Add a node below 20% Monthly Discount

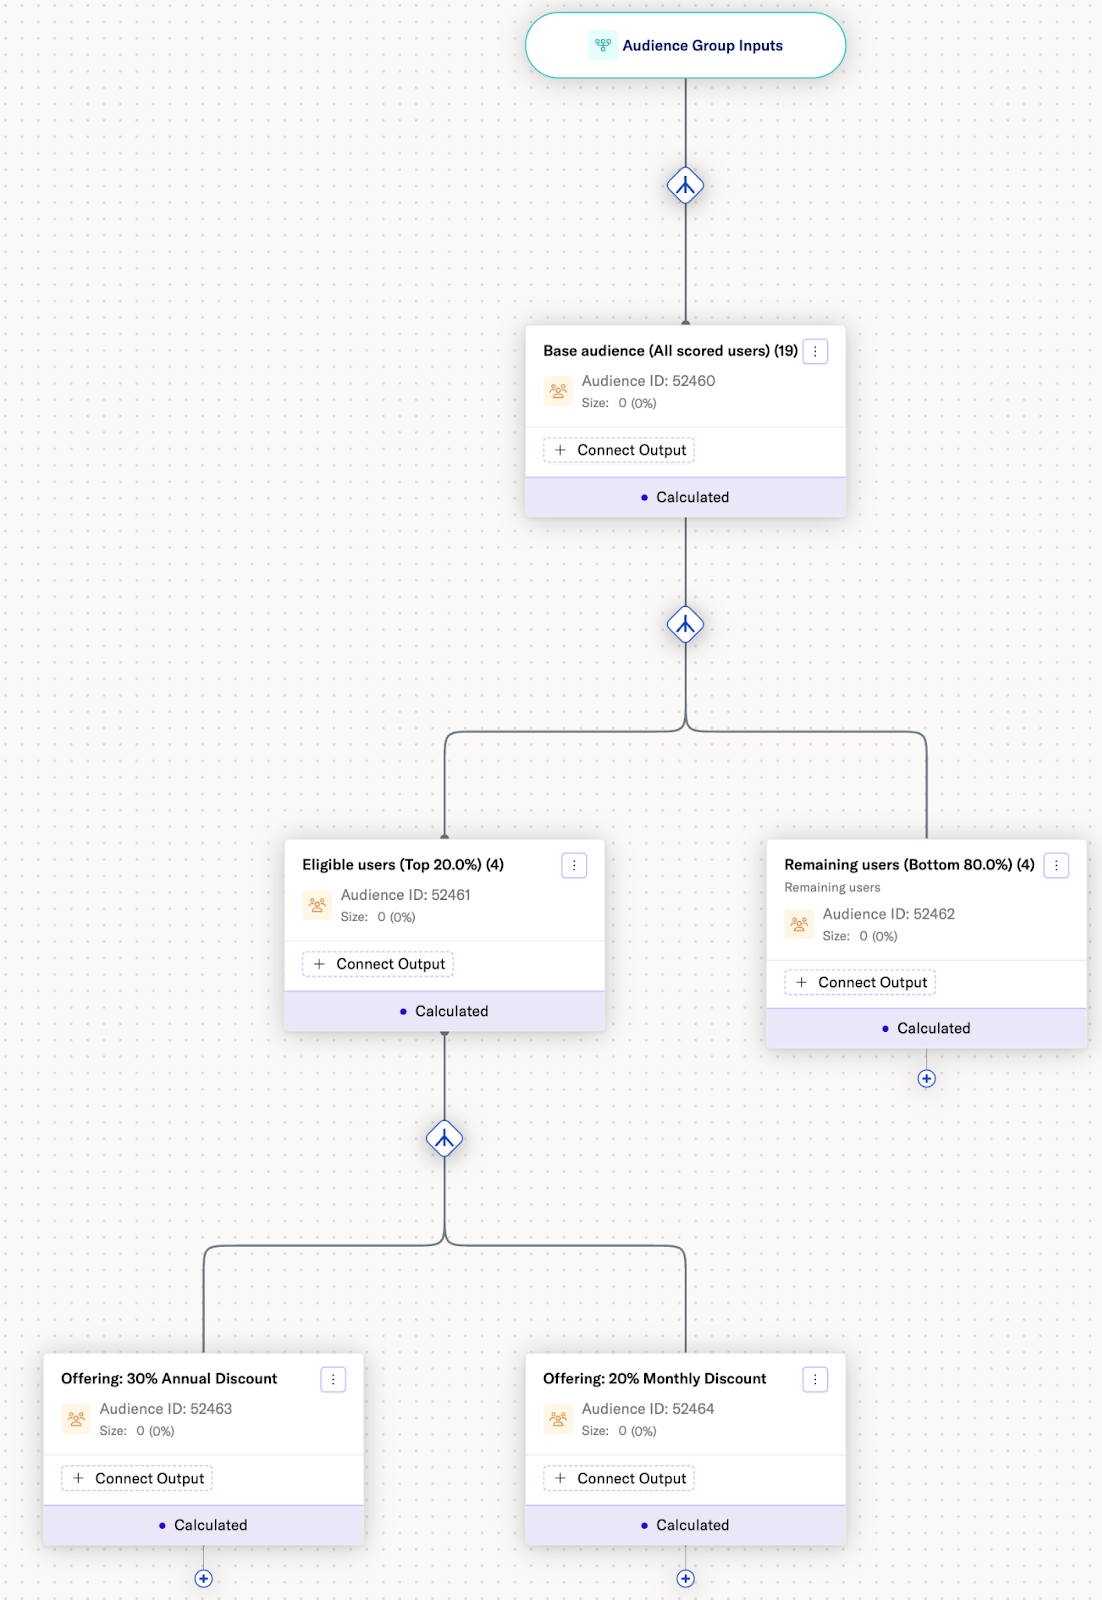(x=685, y=1578)
